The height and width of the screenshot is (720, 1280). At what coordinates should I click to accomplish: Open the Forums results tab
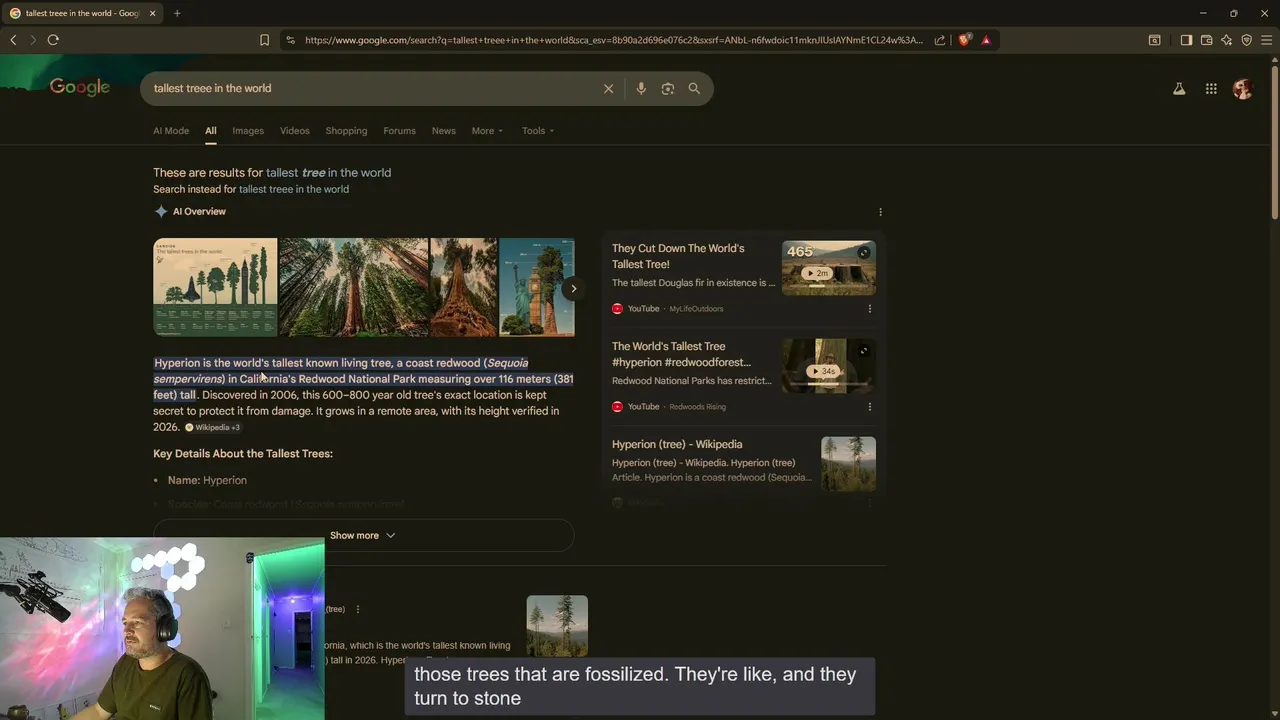[x=399, y=131]
